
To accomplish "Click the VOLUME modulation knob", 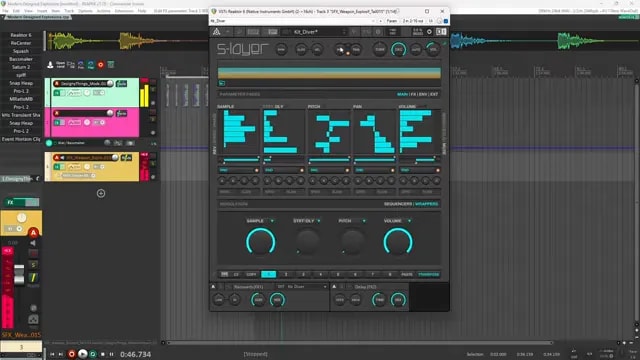I will click(398, 242).
